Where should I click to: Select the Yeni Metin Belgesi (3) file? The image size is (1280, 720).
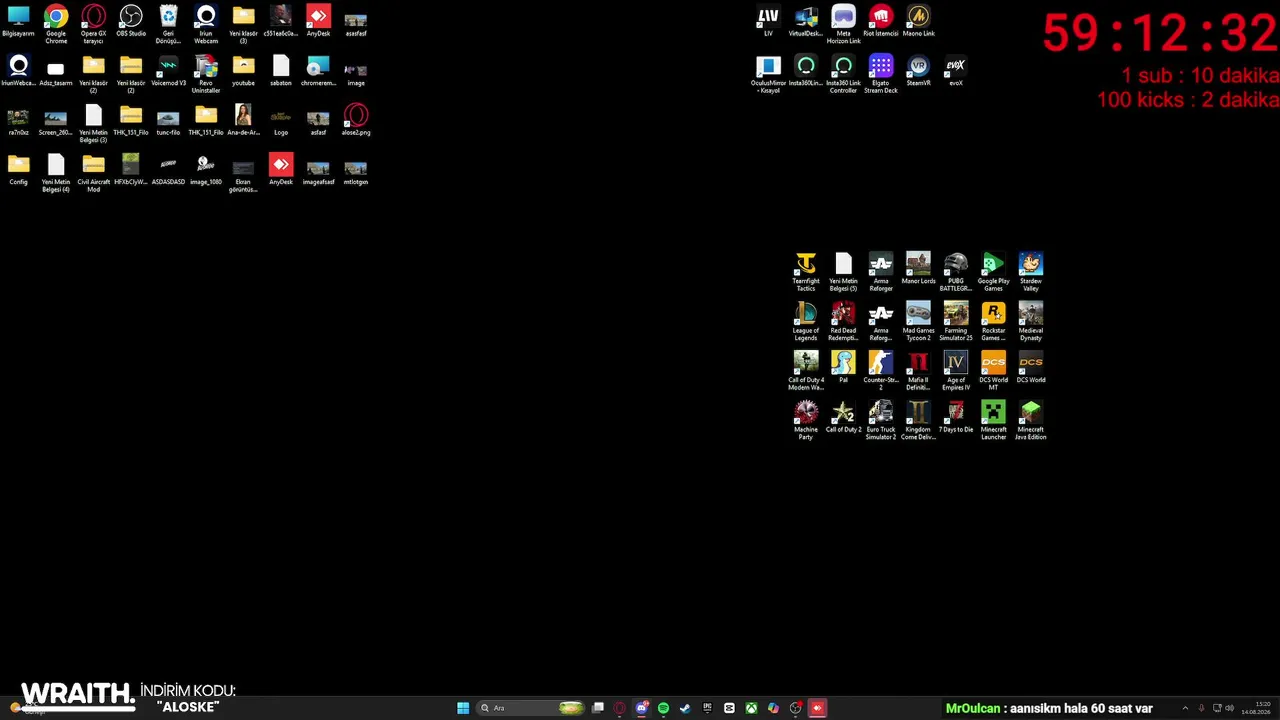(x=93, y=123)
